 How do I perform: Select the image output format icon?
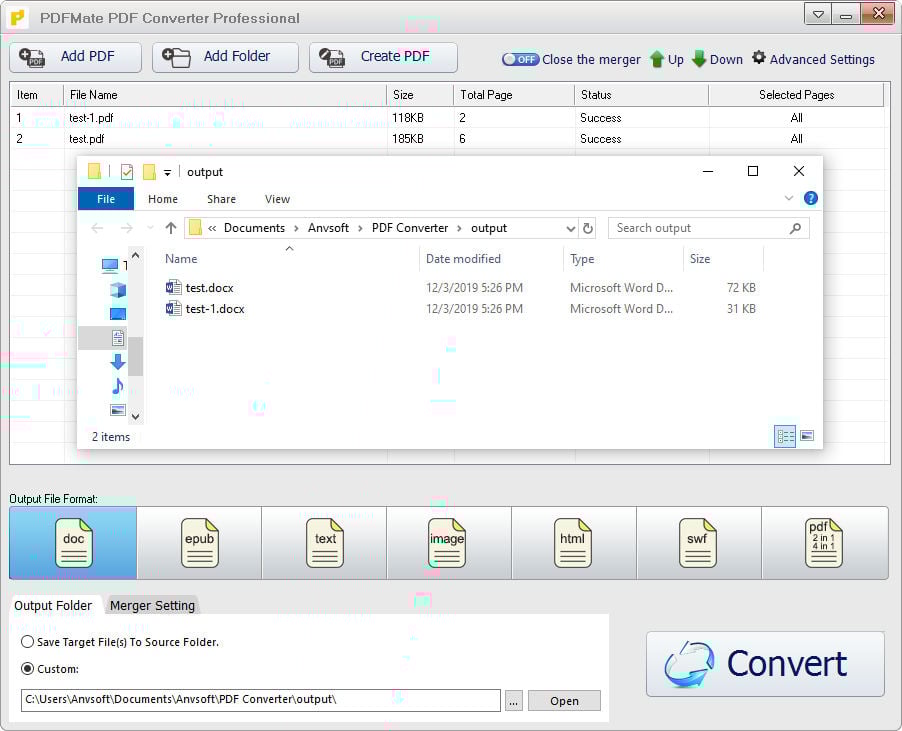(447, 543)
